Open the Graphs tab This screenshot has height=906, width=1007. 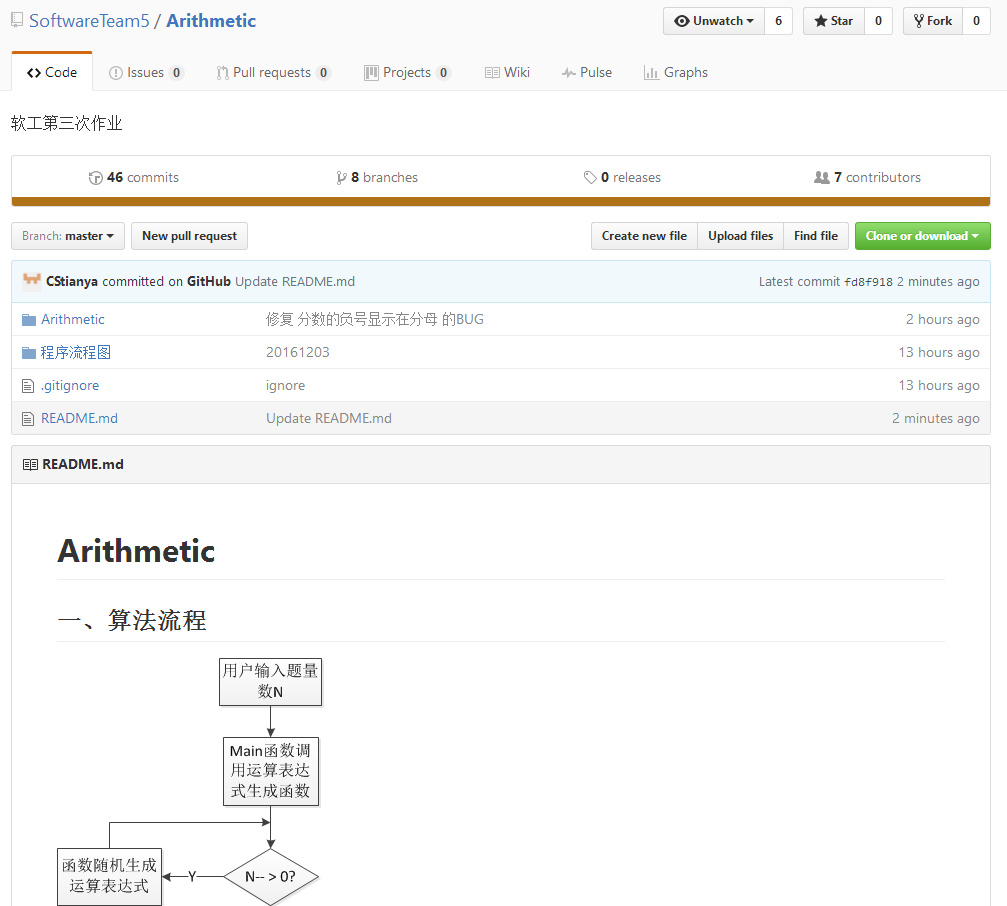click(676, 73)
